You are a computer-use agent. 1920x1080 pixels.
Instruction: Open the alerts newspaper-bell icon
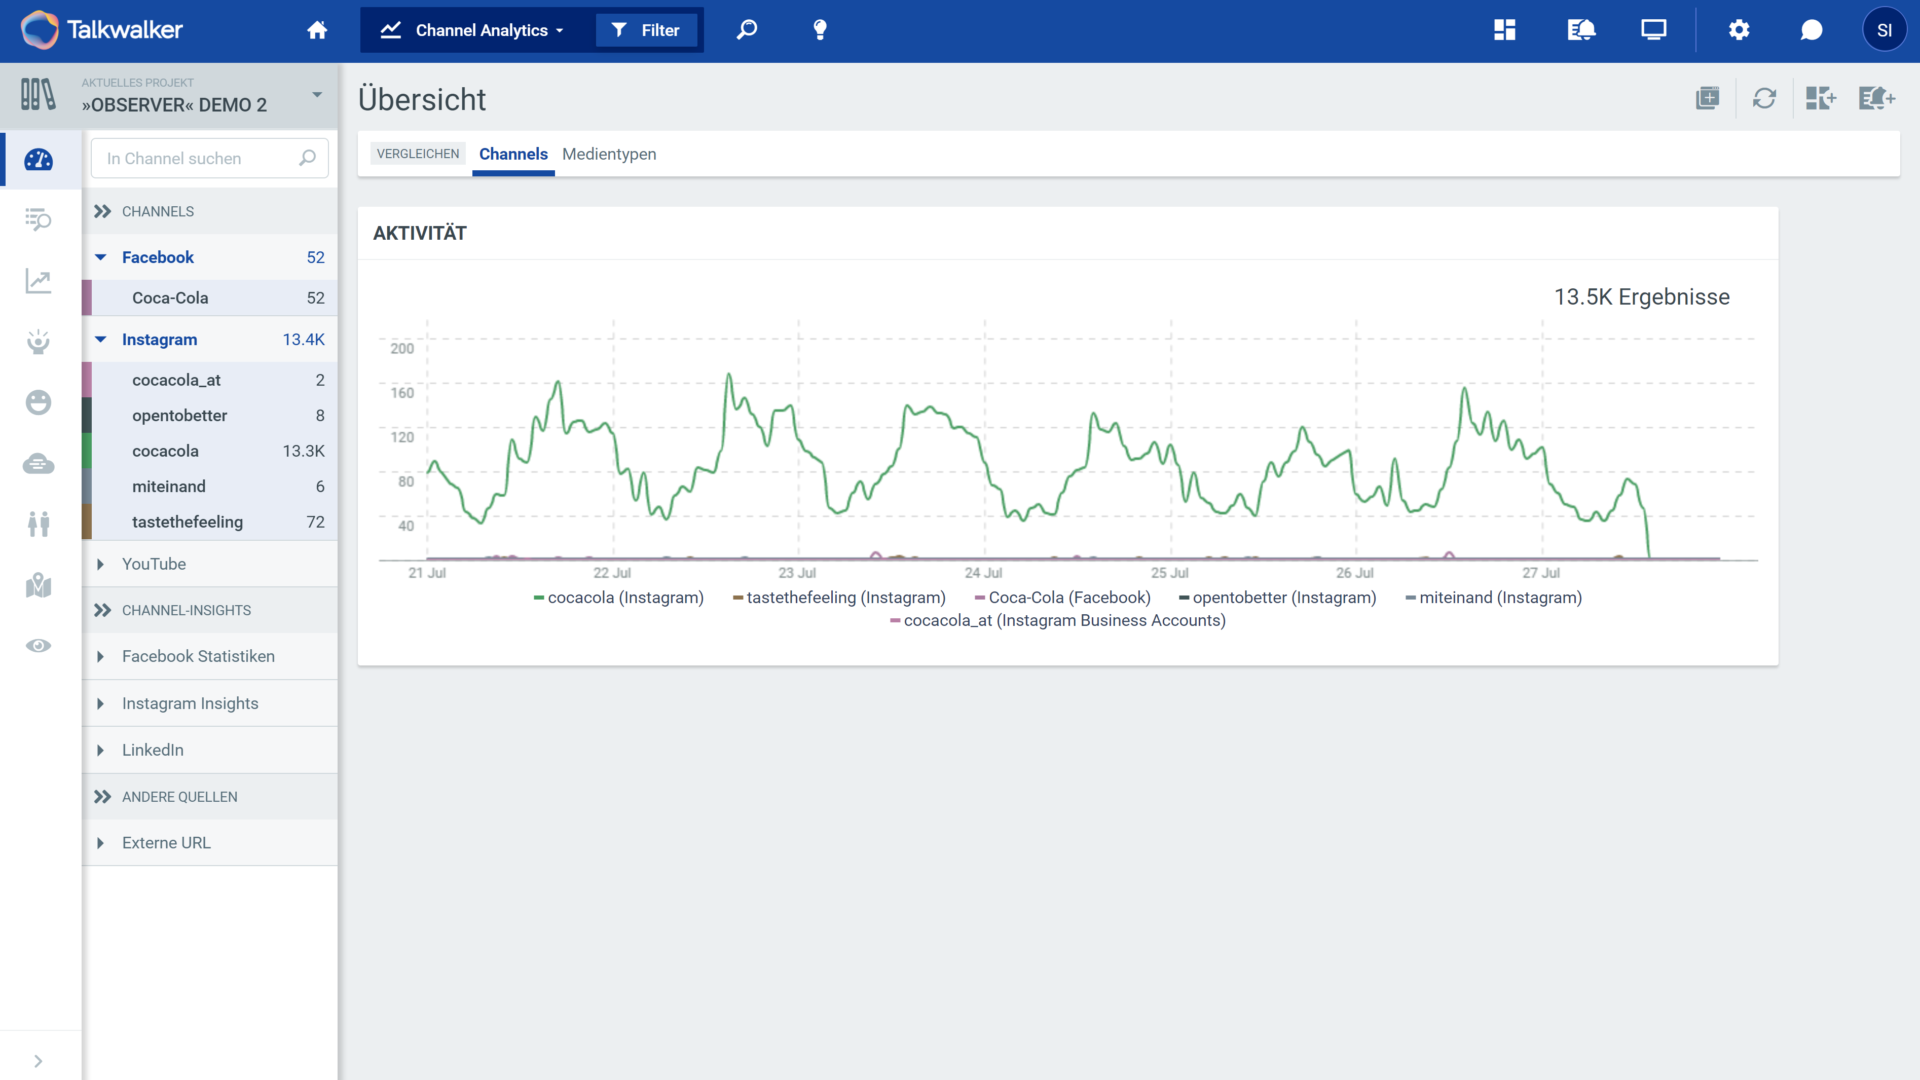[x=1581, y=30]
